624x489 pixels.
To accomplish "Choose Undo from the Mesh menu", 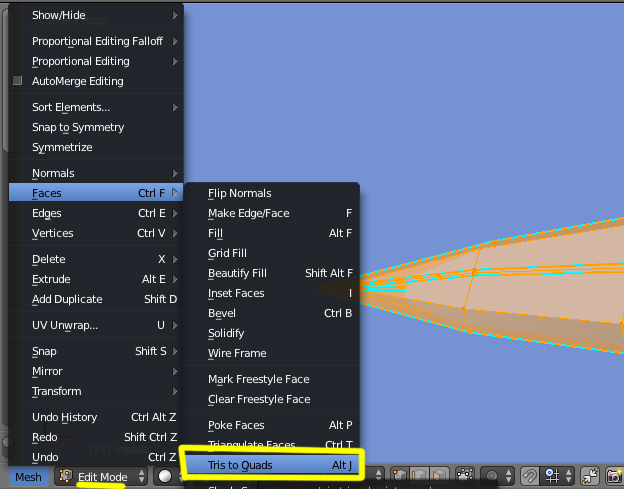I will (x=96, y=457).
